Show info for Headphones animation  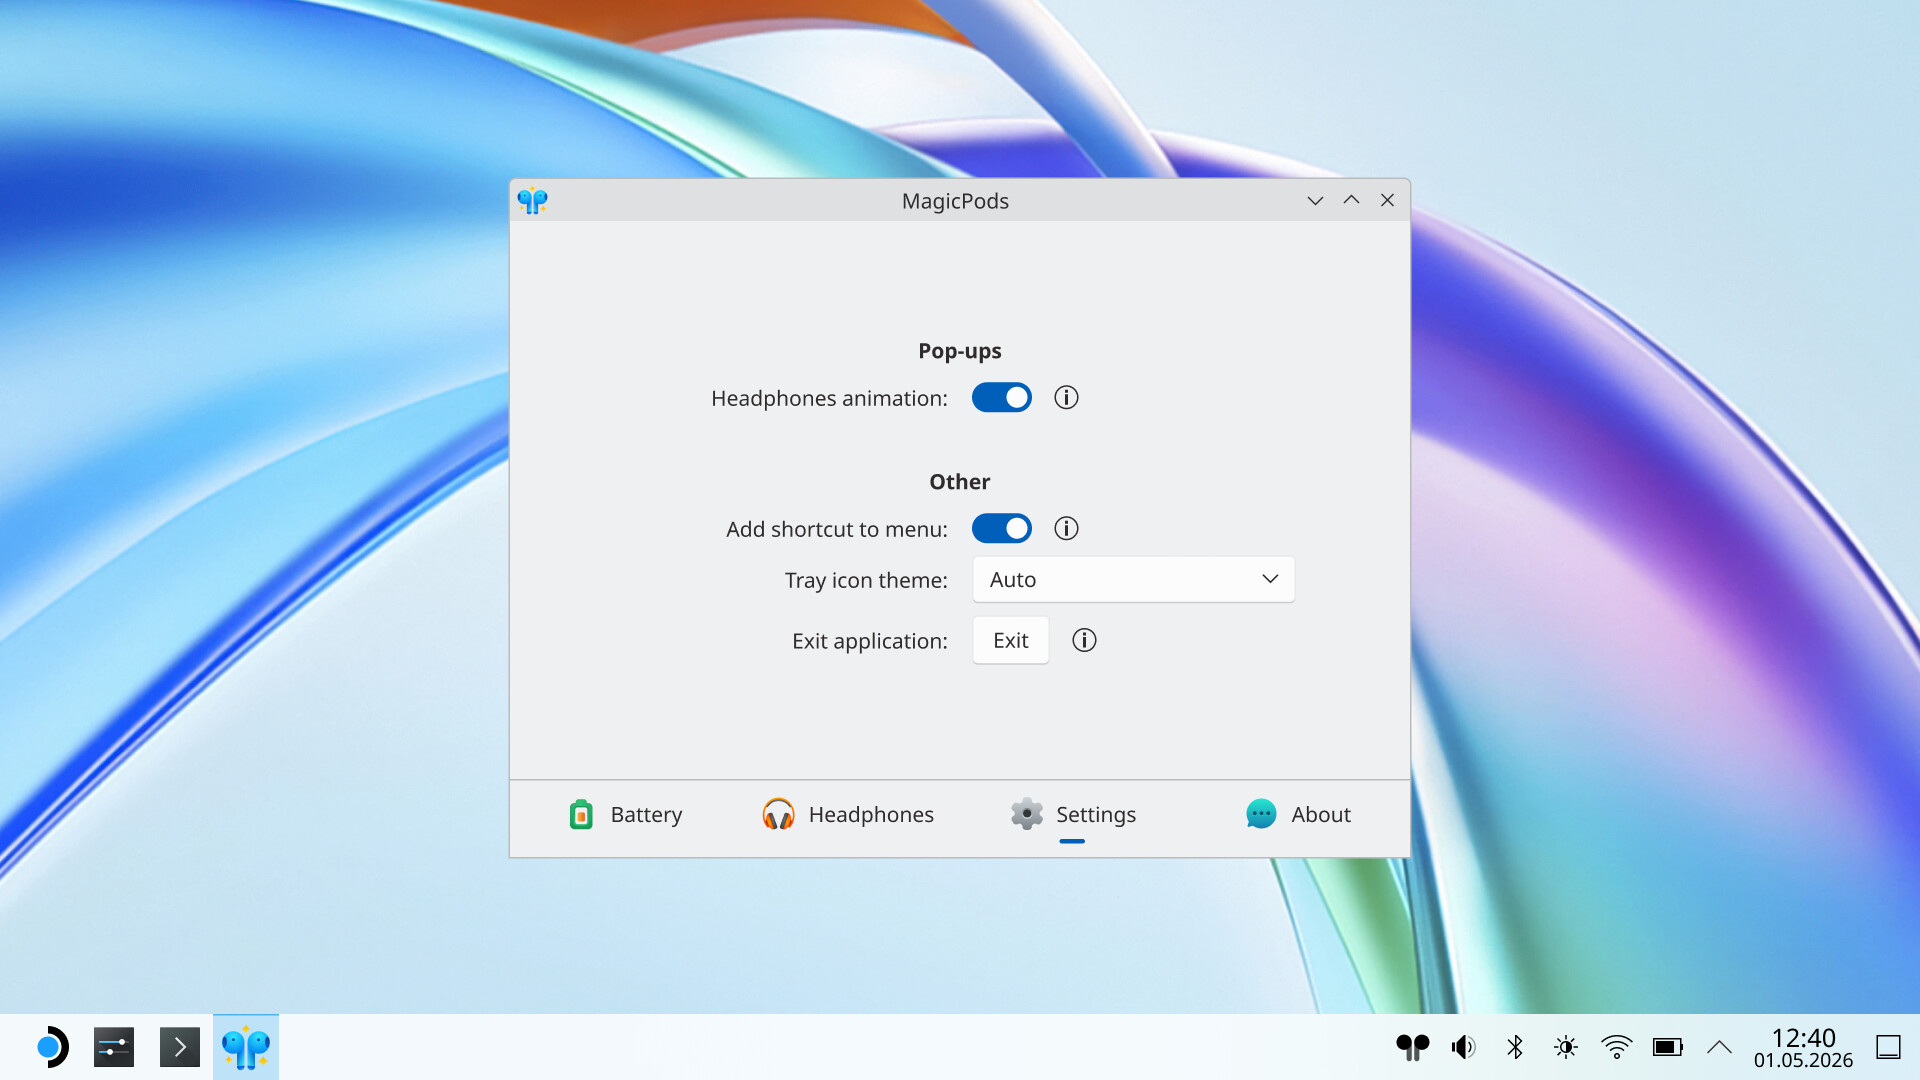coord(1066,398)
